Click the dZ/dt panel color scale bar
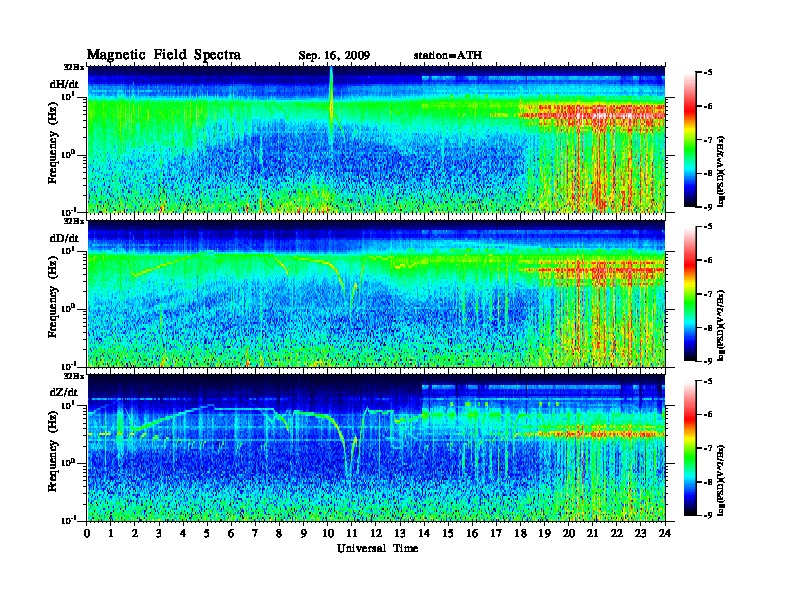Viewport: 792px width, 612px height. 689,448
